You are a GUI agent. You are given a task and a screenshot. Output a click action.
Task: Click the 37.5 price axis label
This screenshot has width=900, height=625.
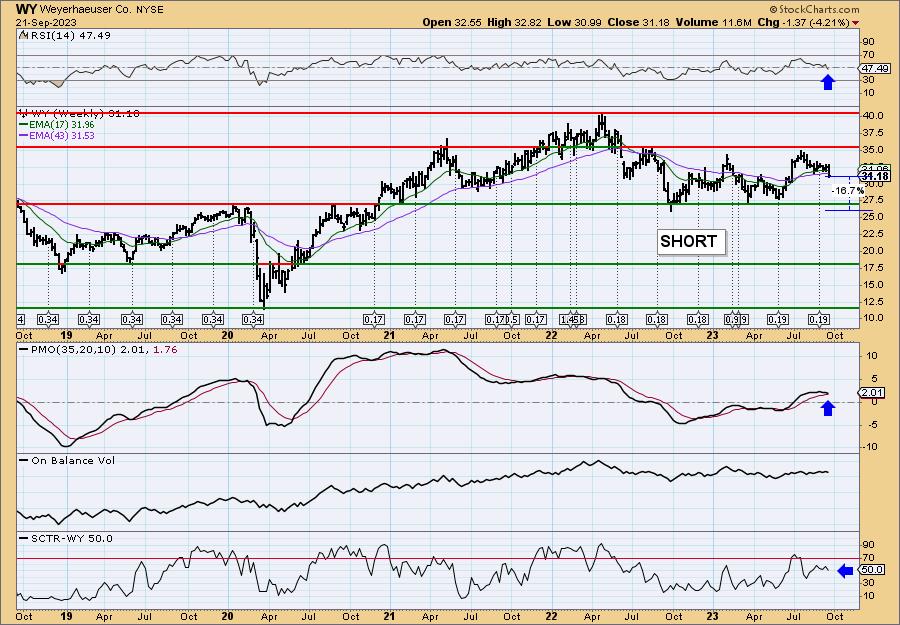click(x=872, y=133)
